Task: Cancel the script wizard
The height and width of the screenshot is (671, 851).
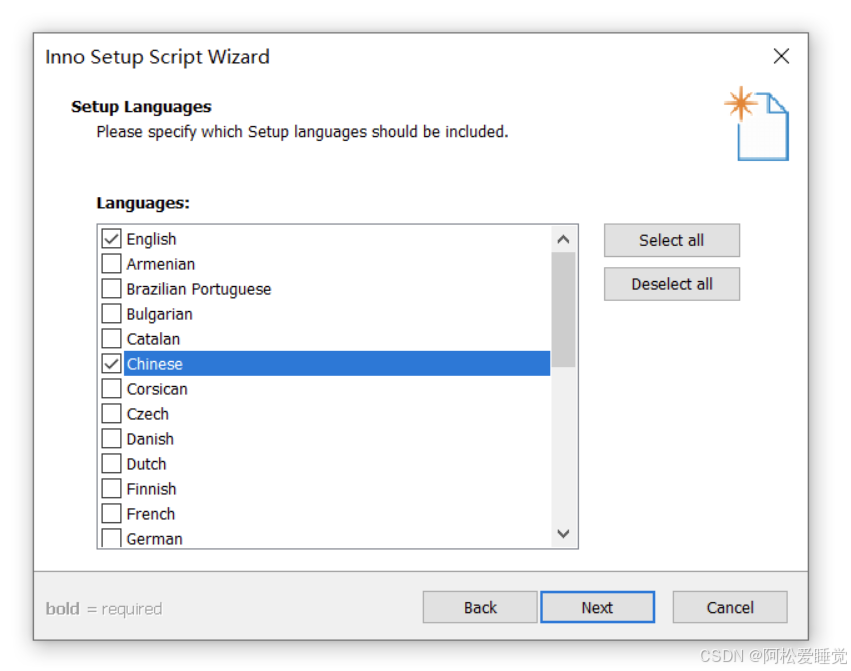Action: 730,607
